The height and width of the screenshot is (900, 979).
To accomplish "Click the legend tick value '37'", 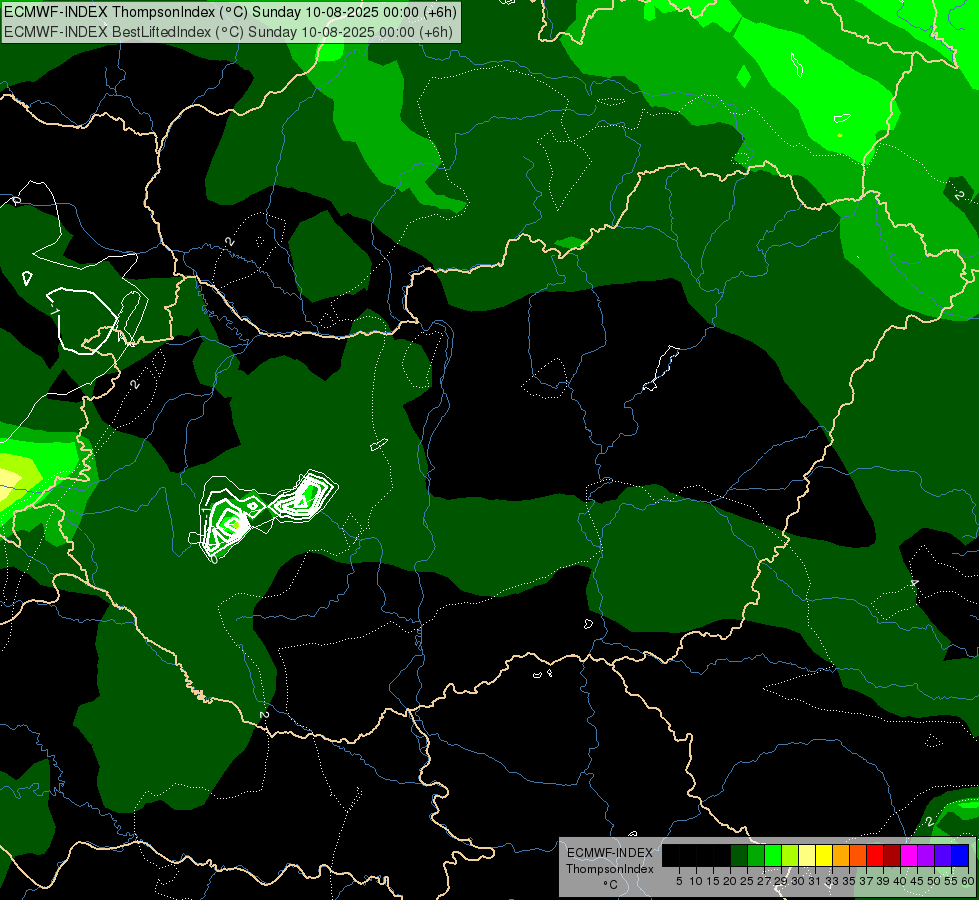I will pos(867,881).
